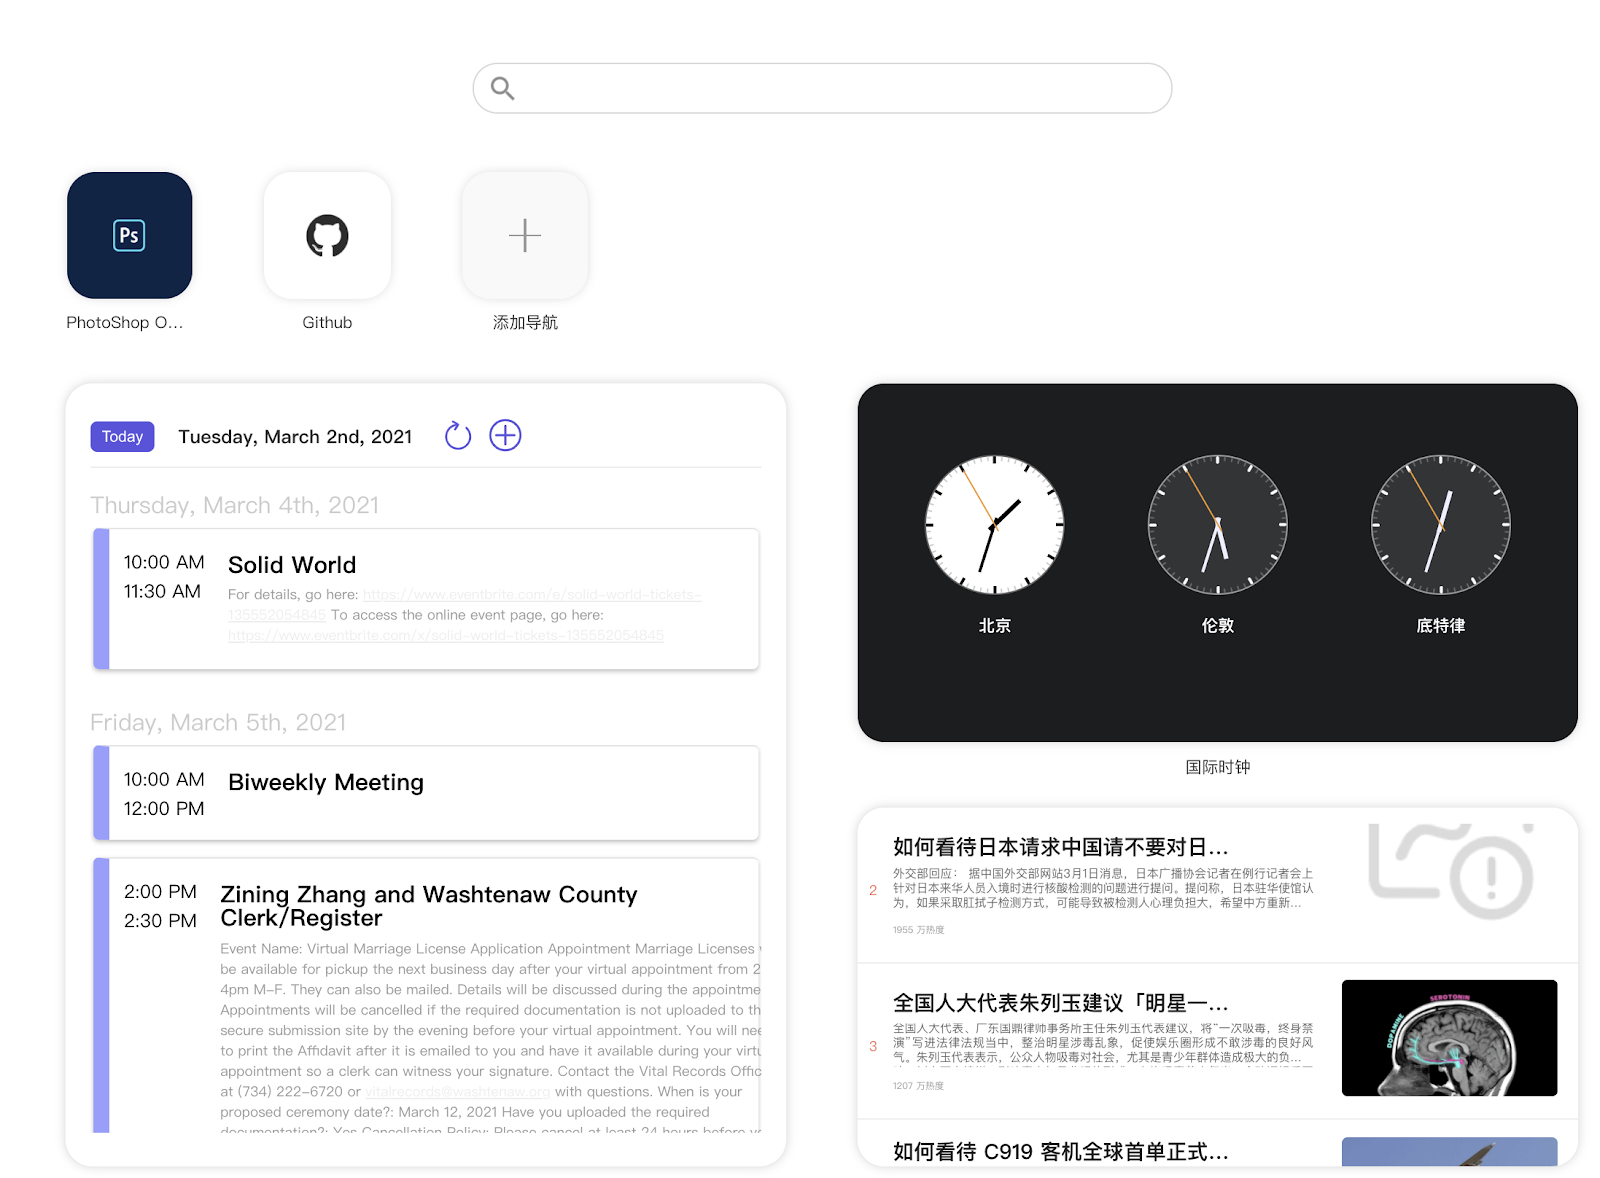Click the Today button in calendar
This screenshot has width=1600, height=1178.
coord(122,436)
